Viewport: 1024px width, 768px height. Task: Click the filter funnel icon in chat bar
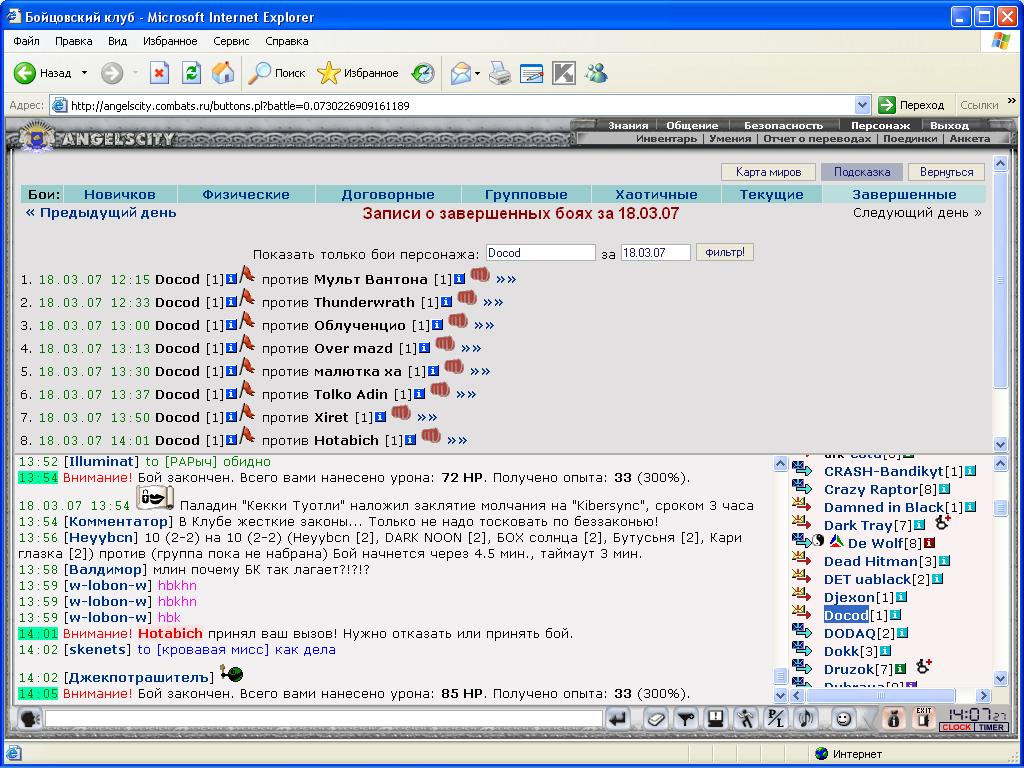(x=686, y=719)
